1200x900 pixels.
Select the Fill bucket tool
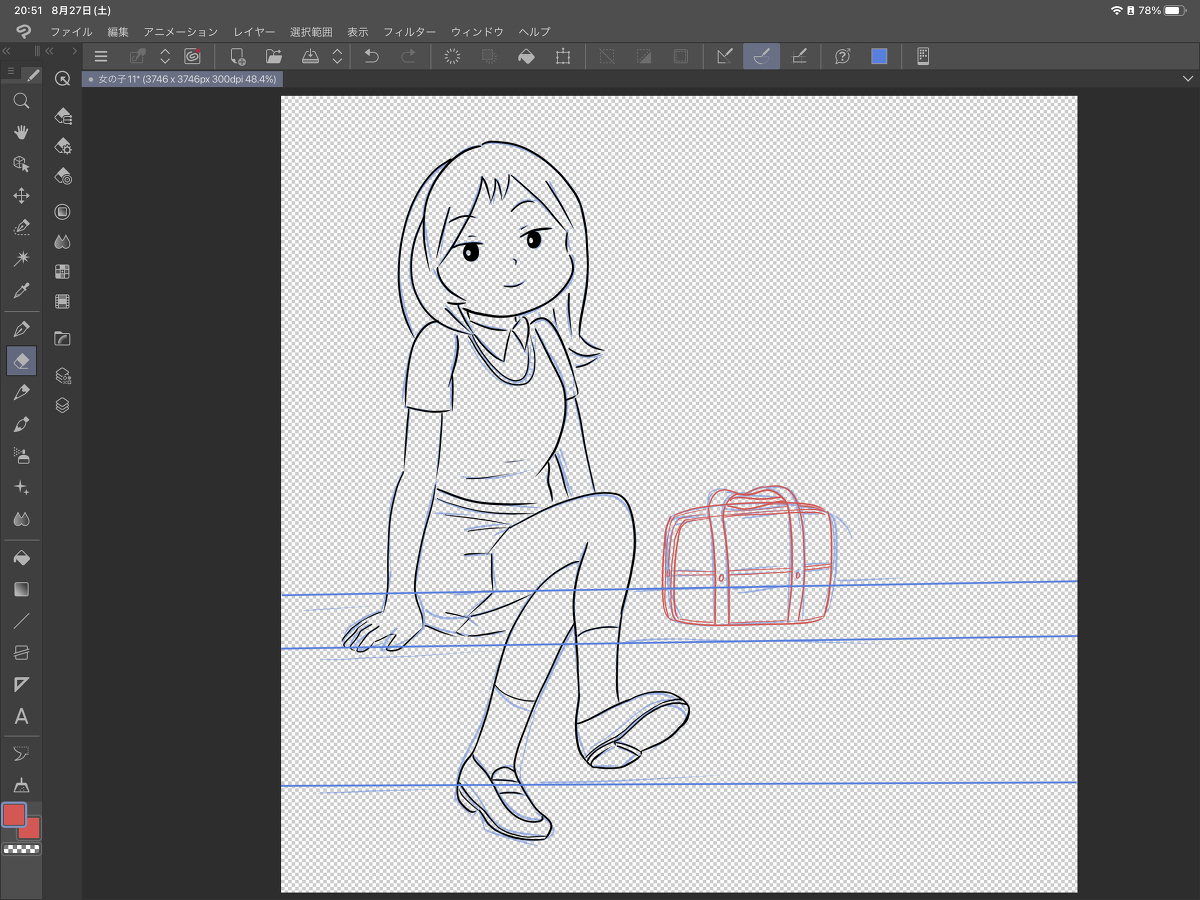pos(21,557)
